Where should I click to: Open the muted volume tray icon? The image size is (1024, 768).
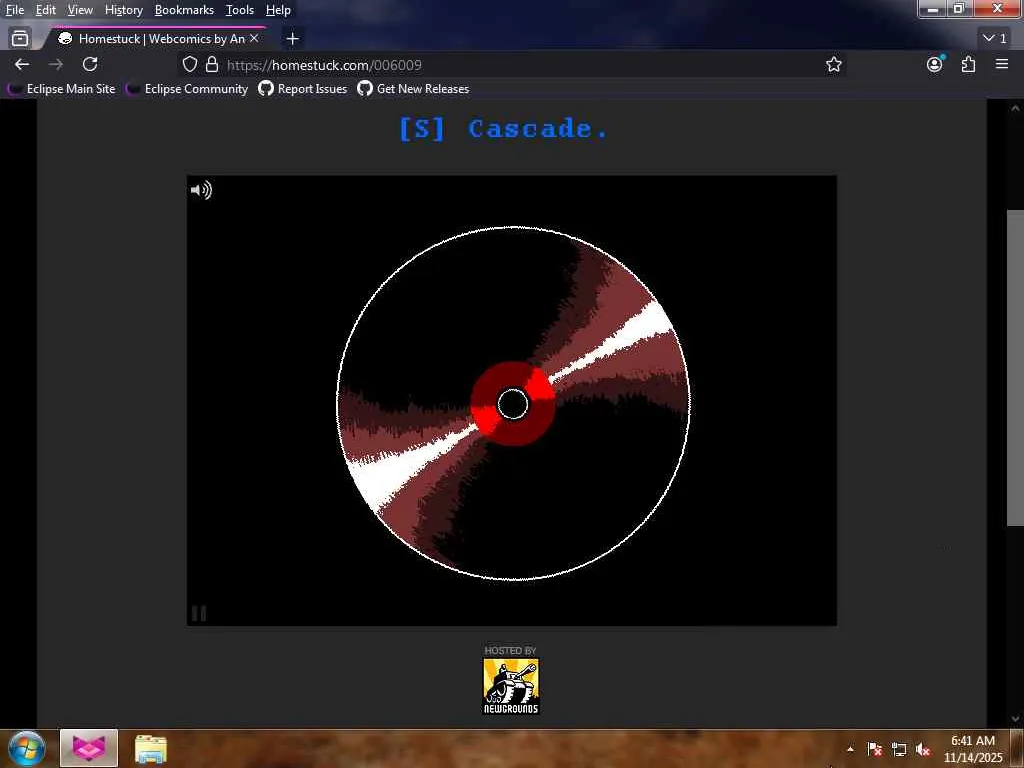[923, 749]
